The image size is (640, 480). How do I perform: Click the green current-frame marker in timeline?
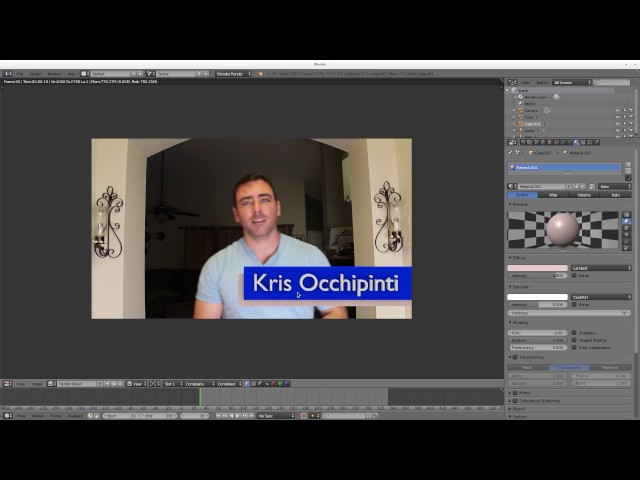[200, 396]
